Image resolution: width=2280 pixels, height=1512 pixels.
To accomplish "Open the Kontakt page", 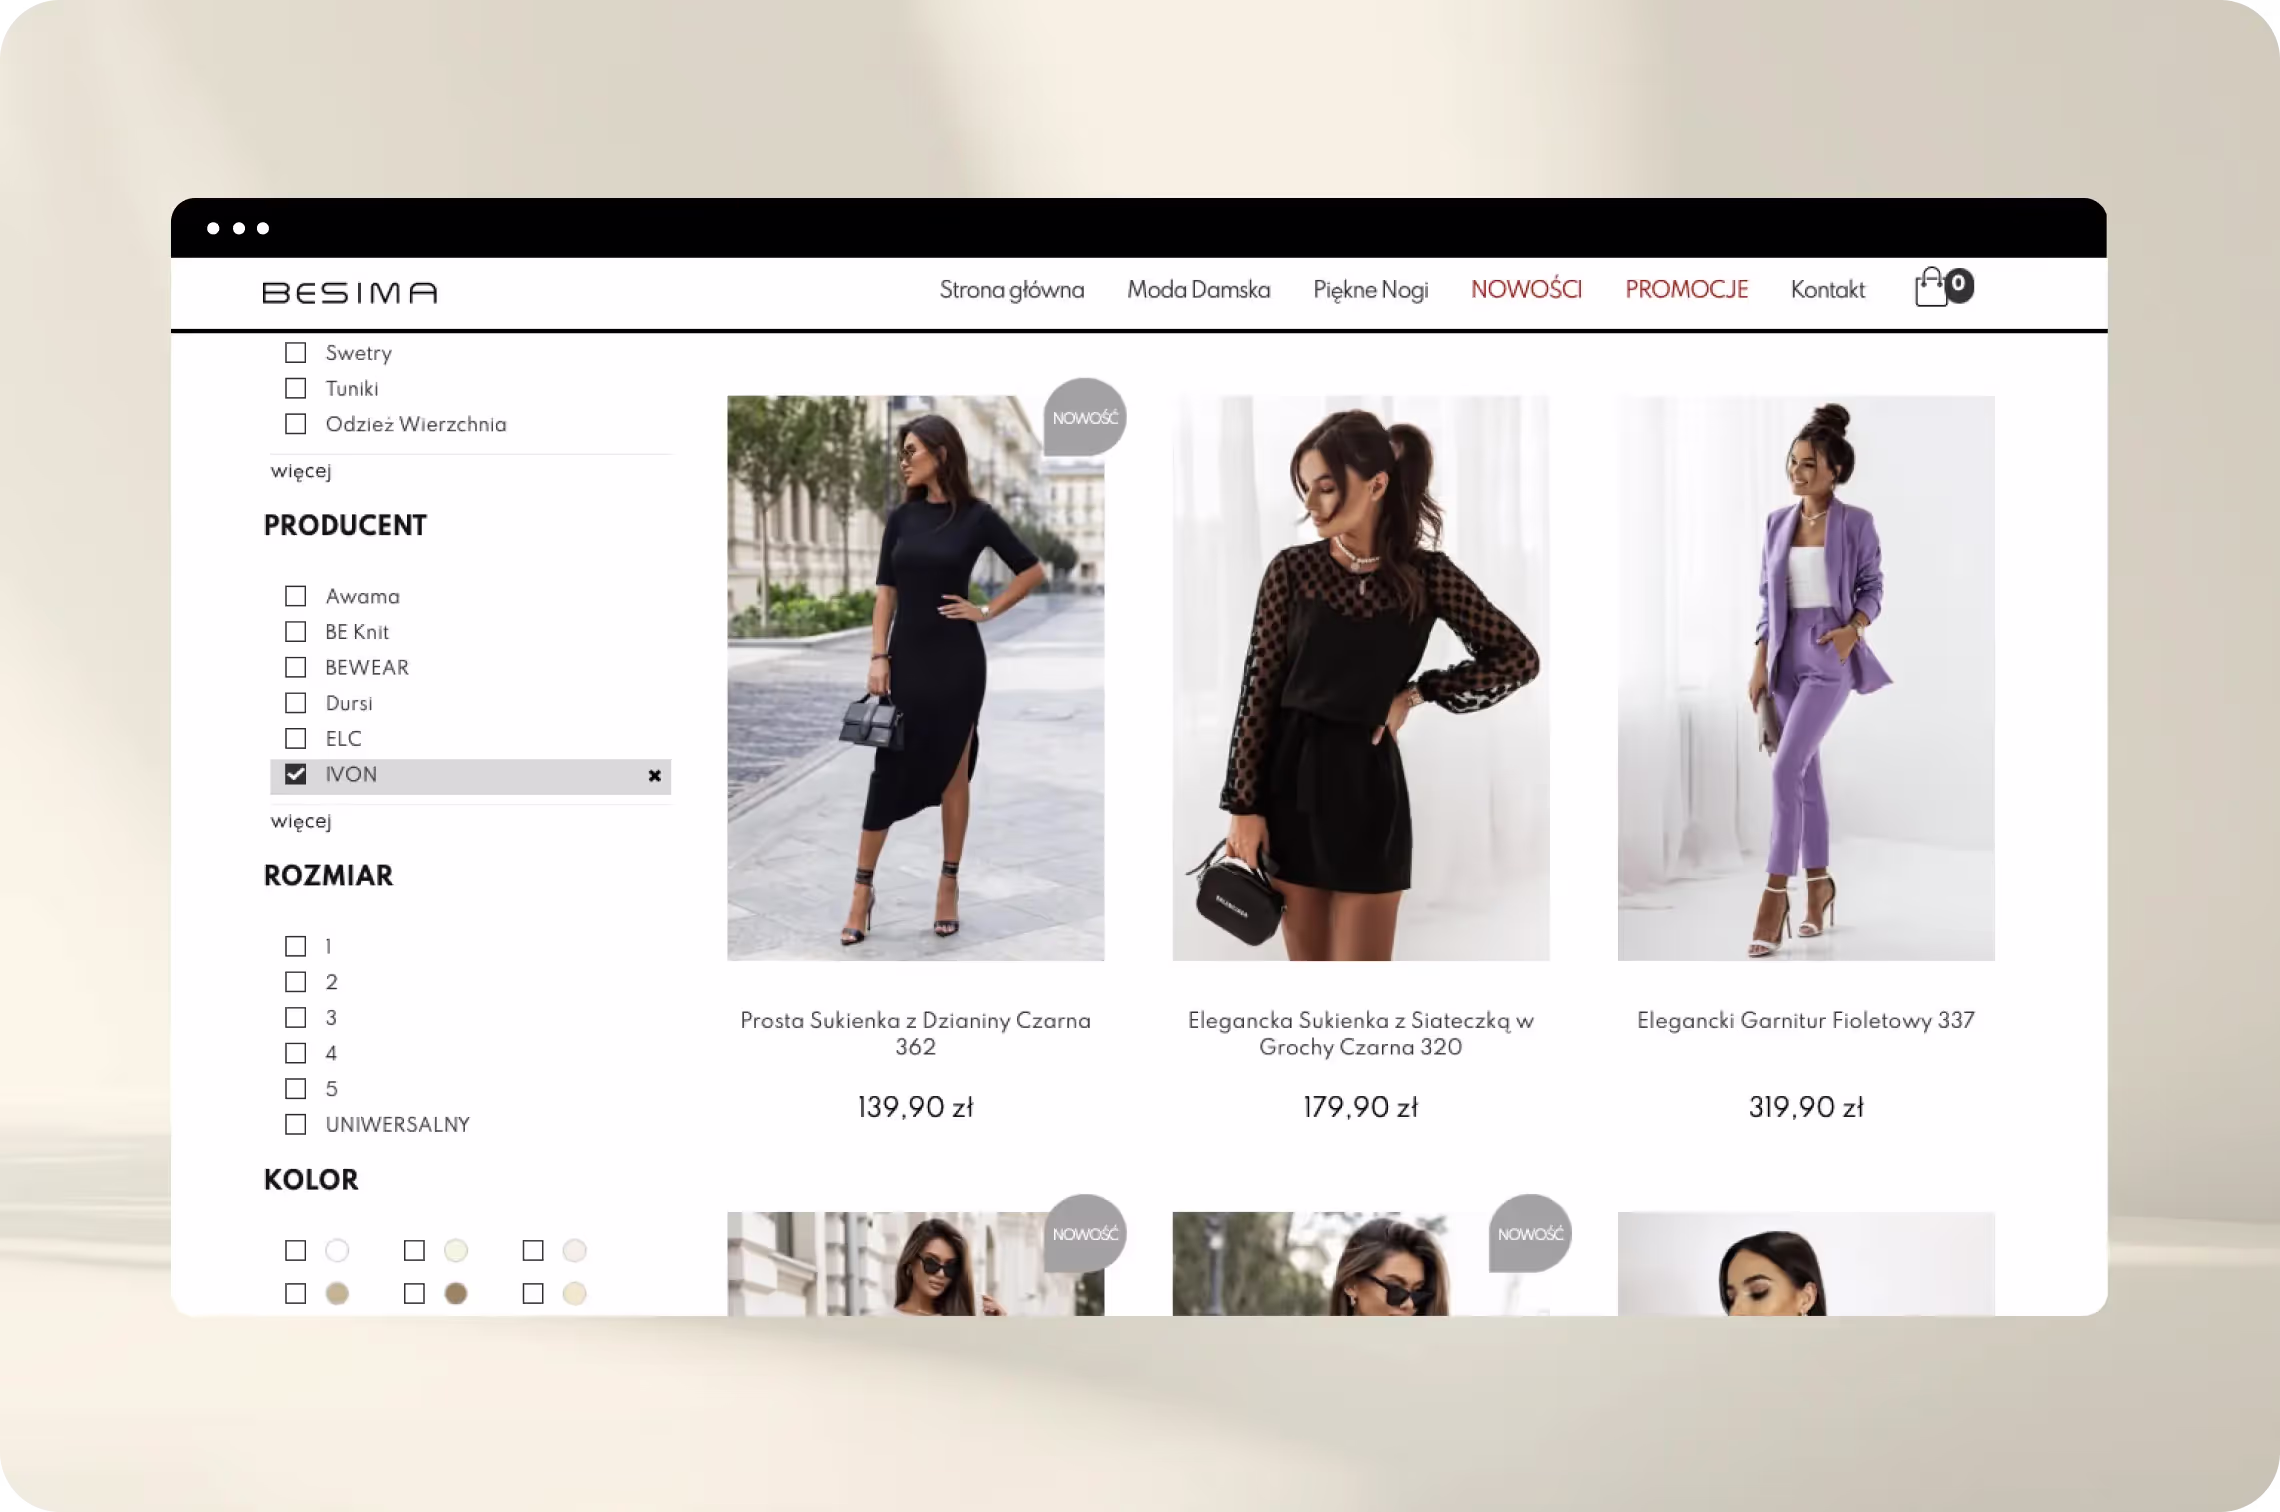I will pyautogui.click(x=1827, y=290).
